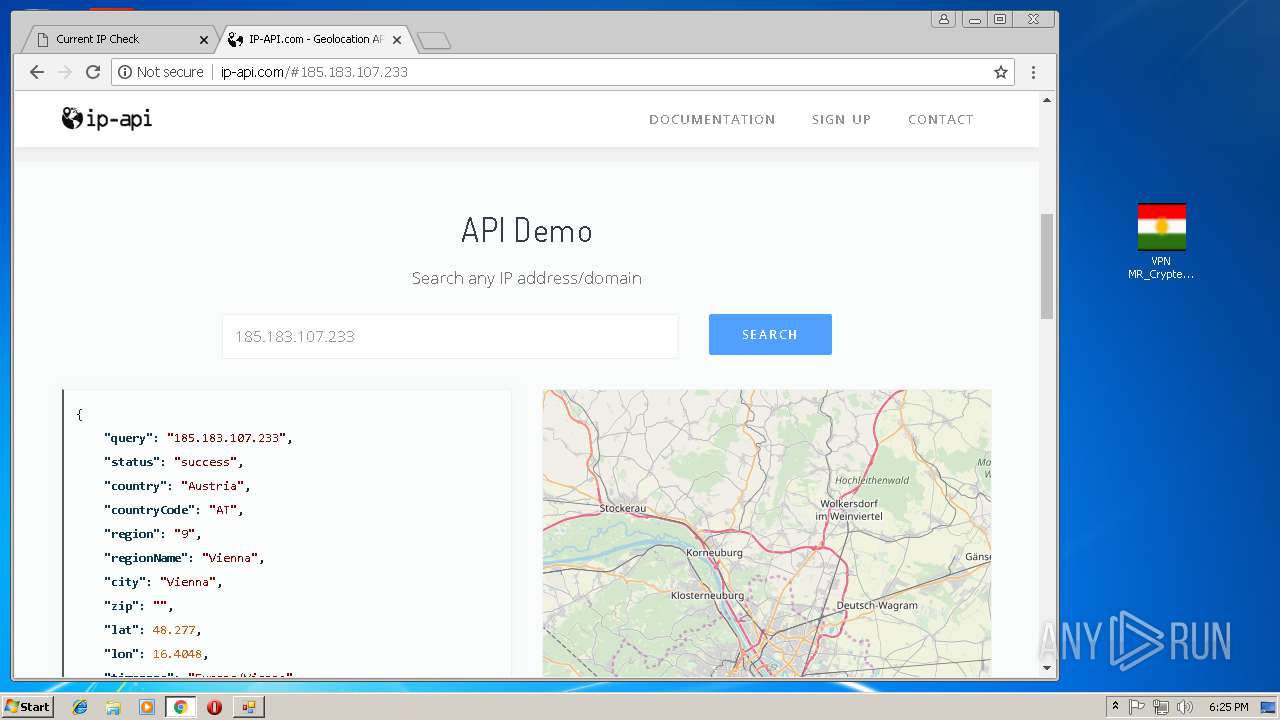Click the IP address search field
The width and height of the screenshot is (1280, 720).
click(x=450, y=336)
